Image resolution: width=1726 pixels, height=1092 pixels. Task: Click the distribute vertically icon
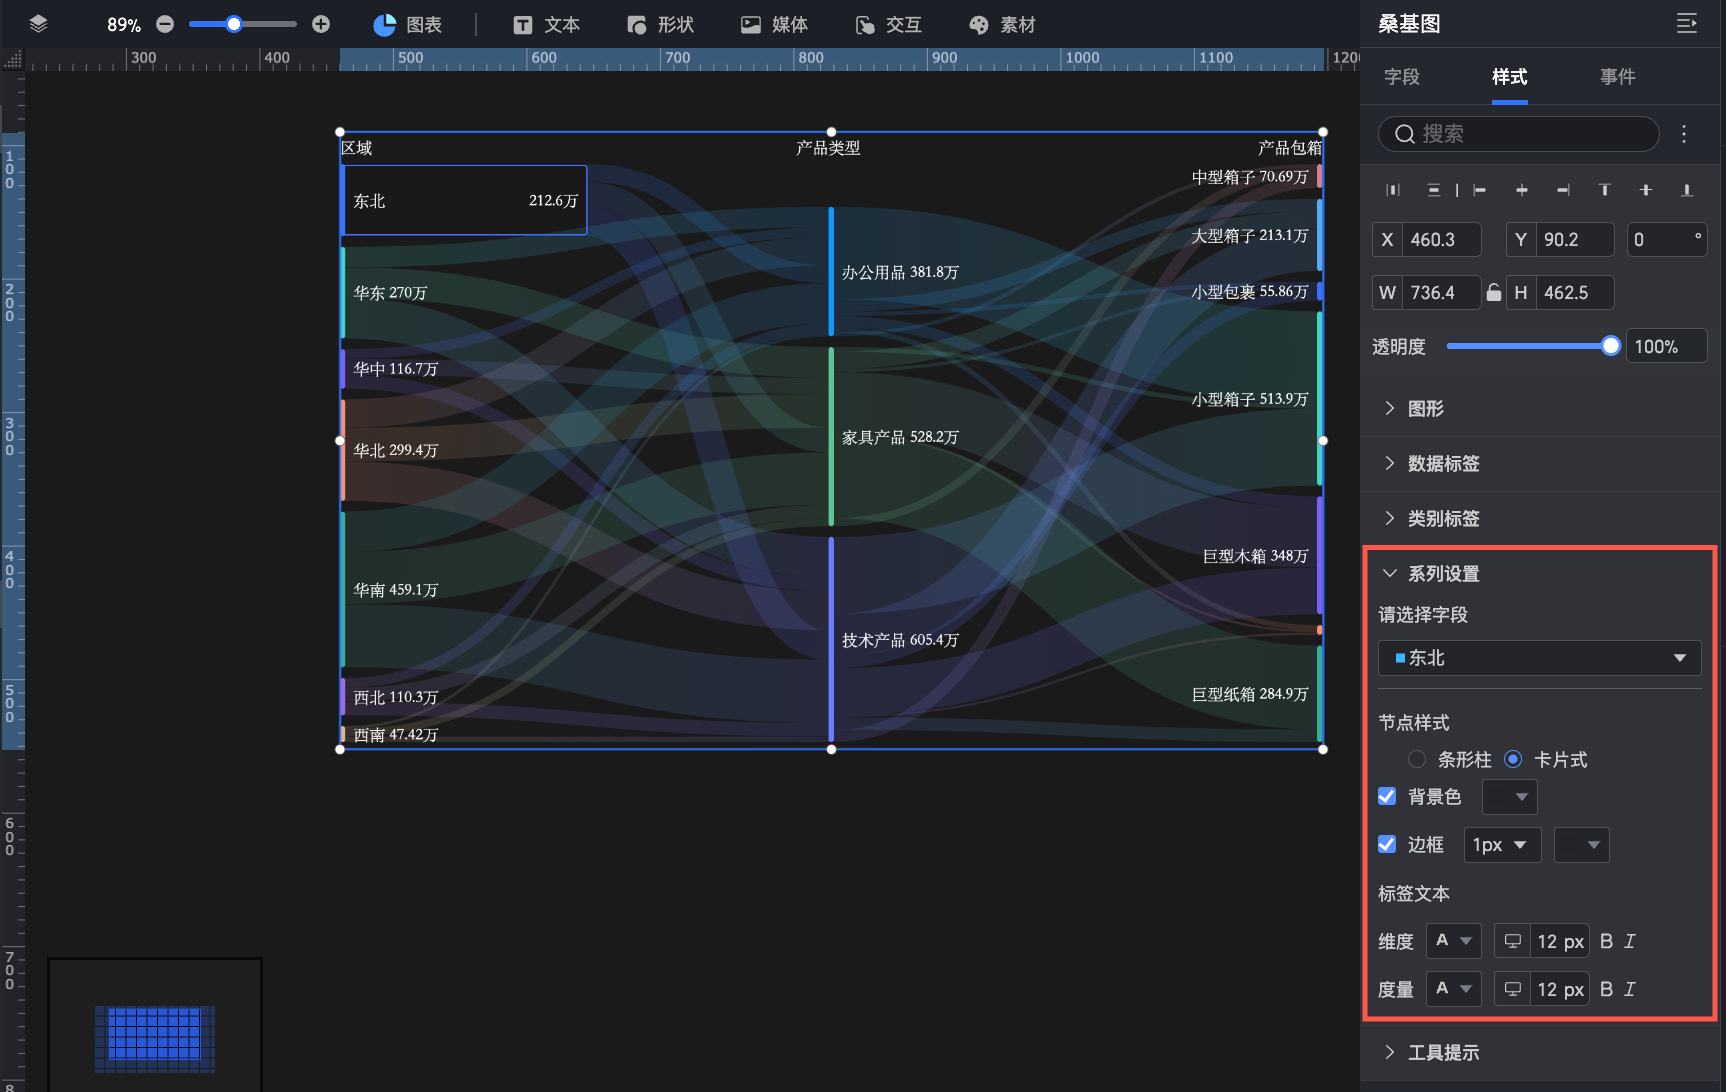tap(1434, 190)
